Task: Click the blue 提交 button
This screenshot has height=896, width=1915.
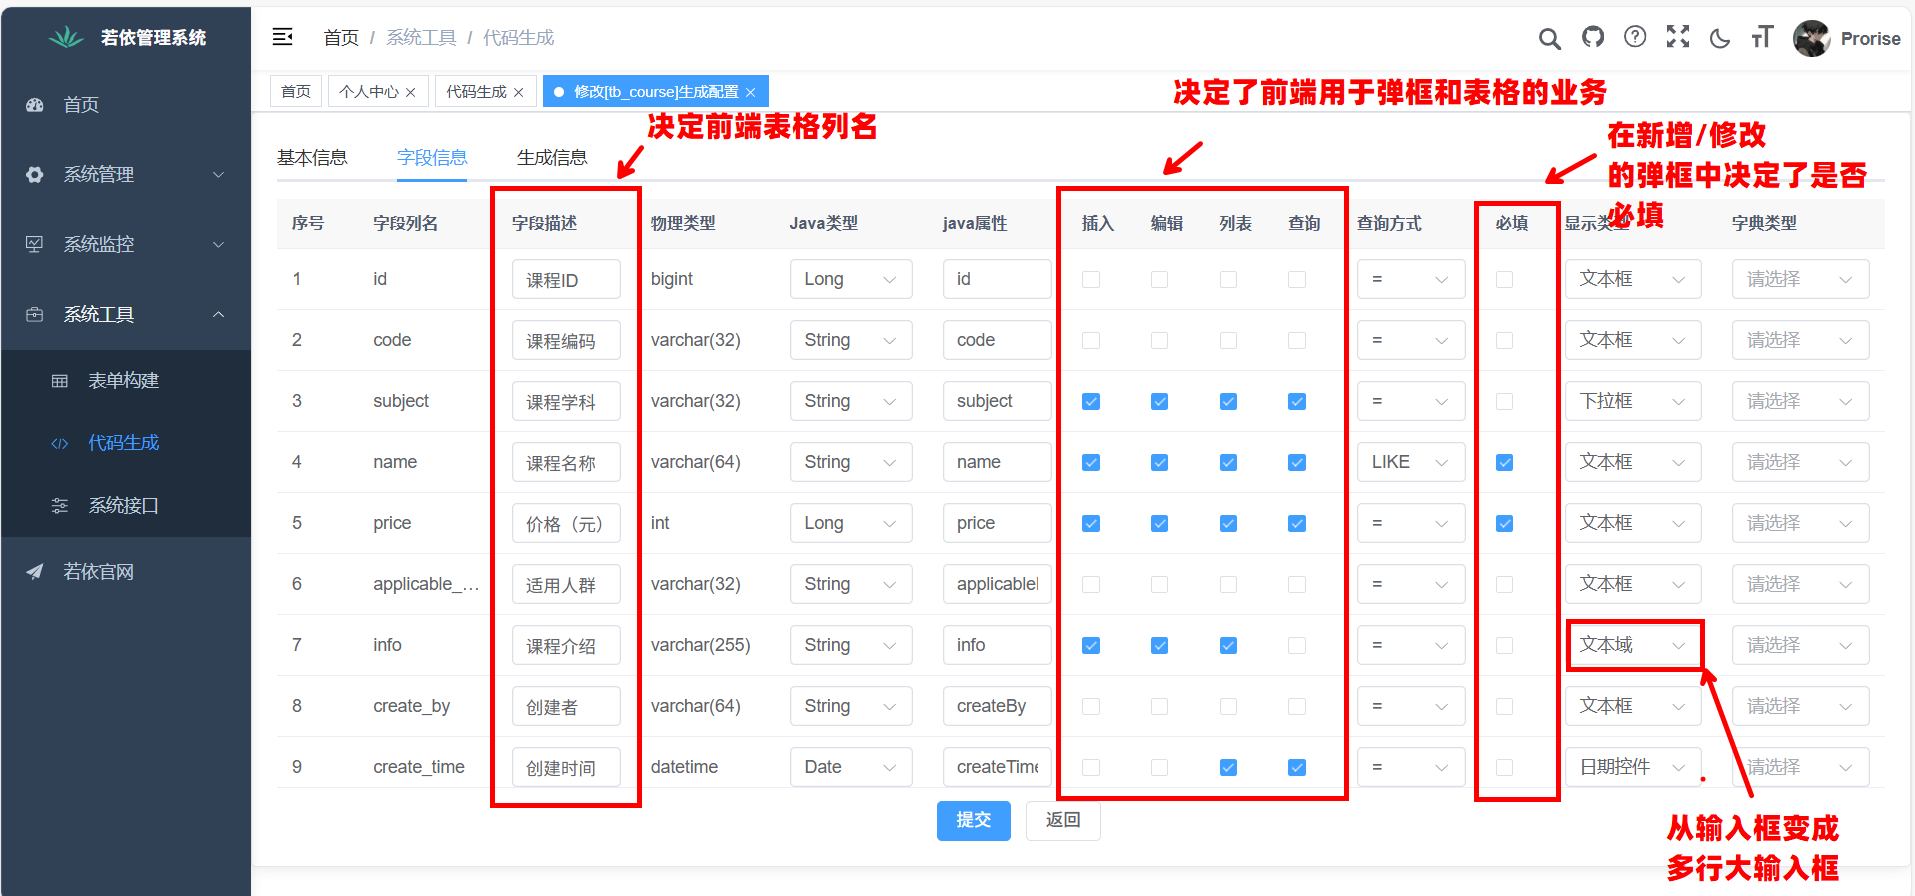Action: (x=973, y=820)
